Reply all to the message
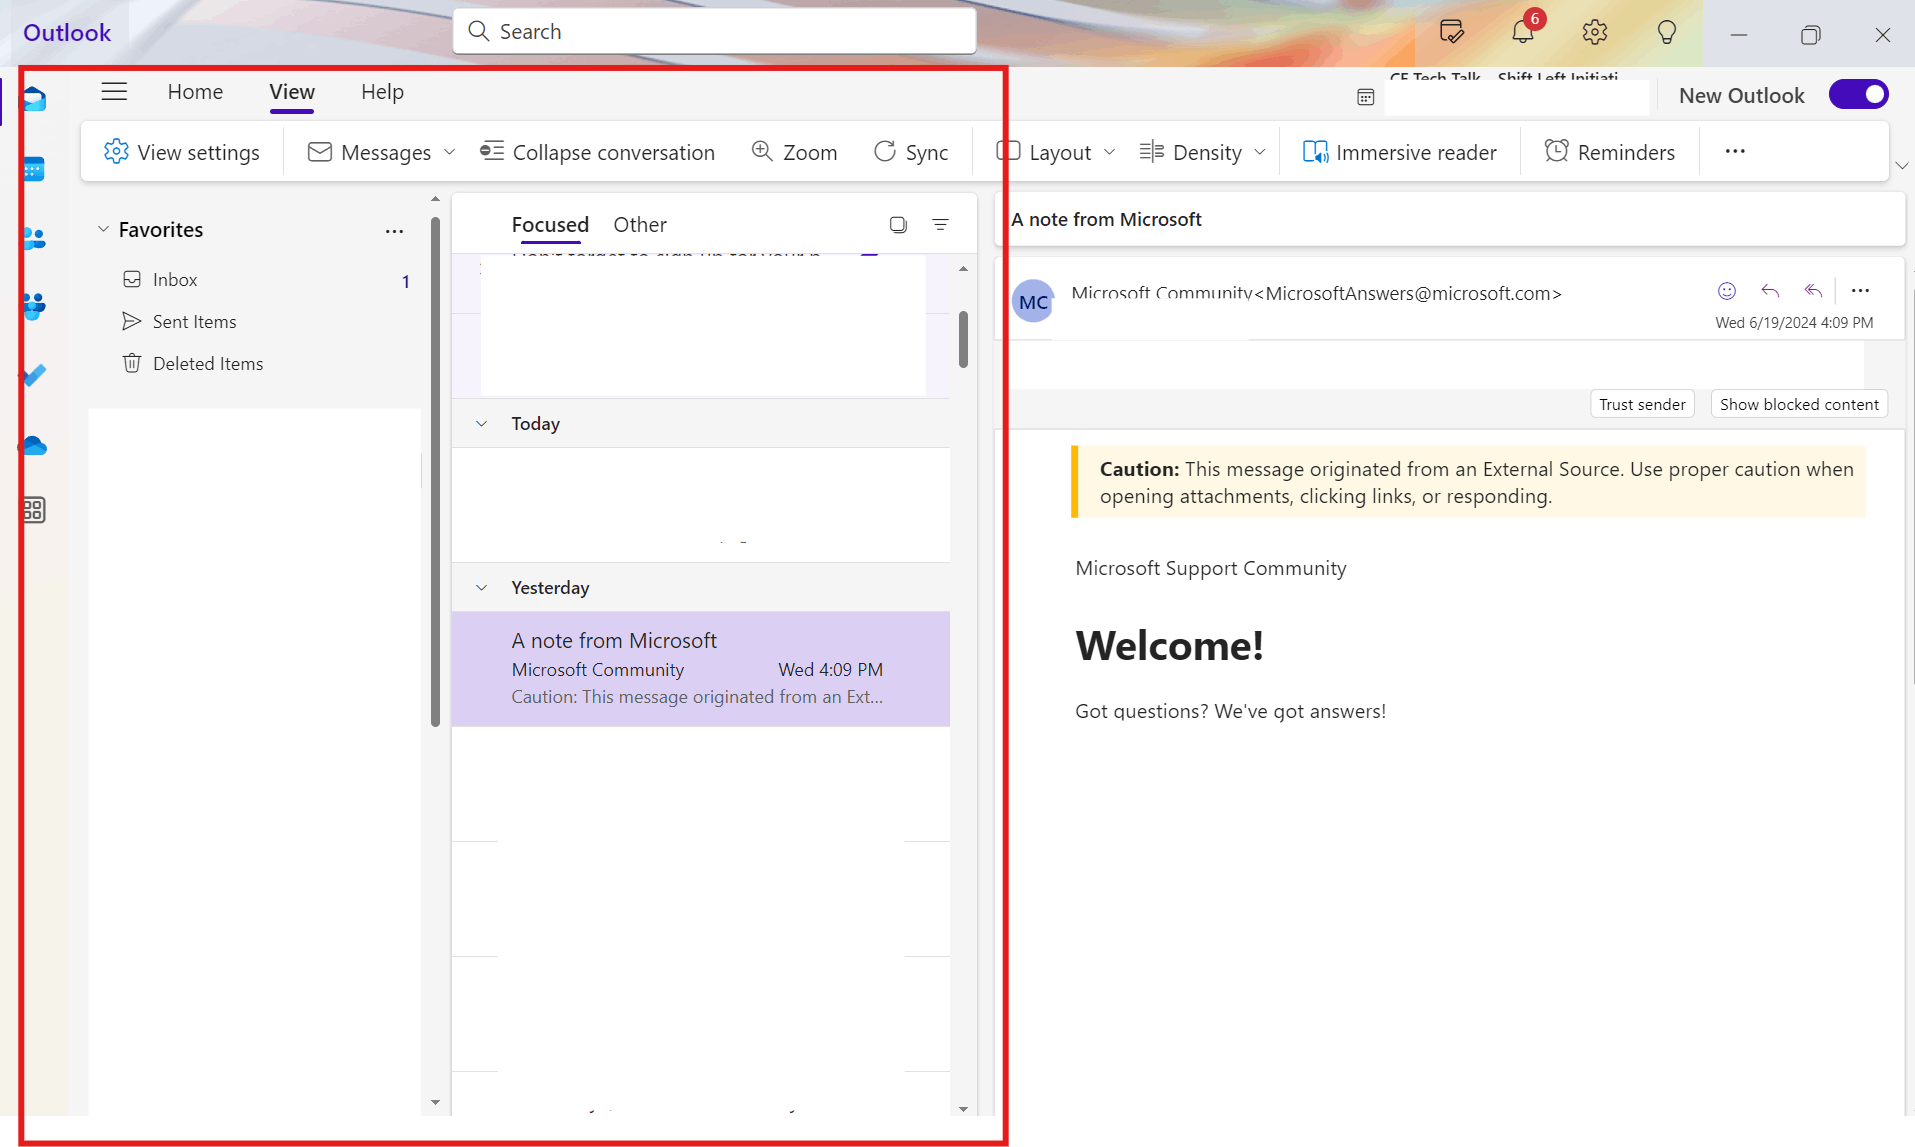Viewport: 1915px width, 1147px height. [x=1813, y=291]
